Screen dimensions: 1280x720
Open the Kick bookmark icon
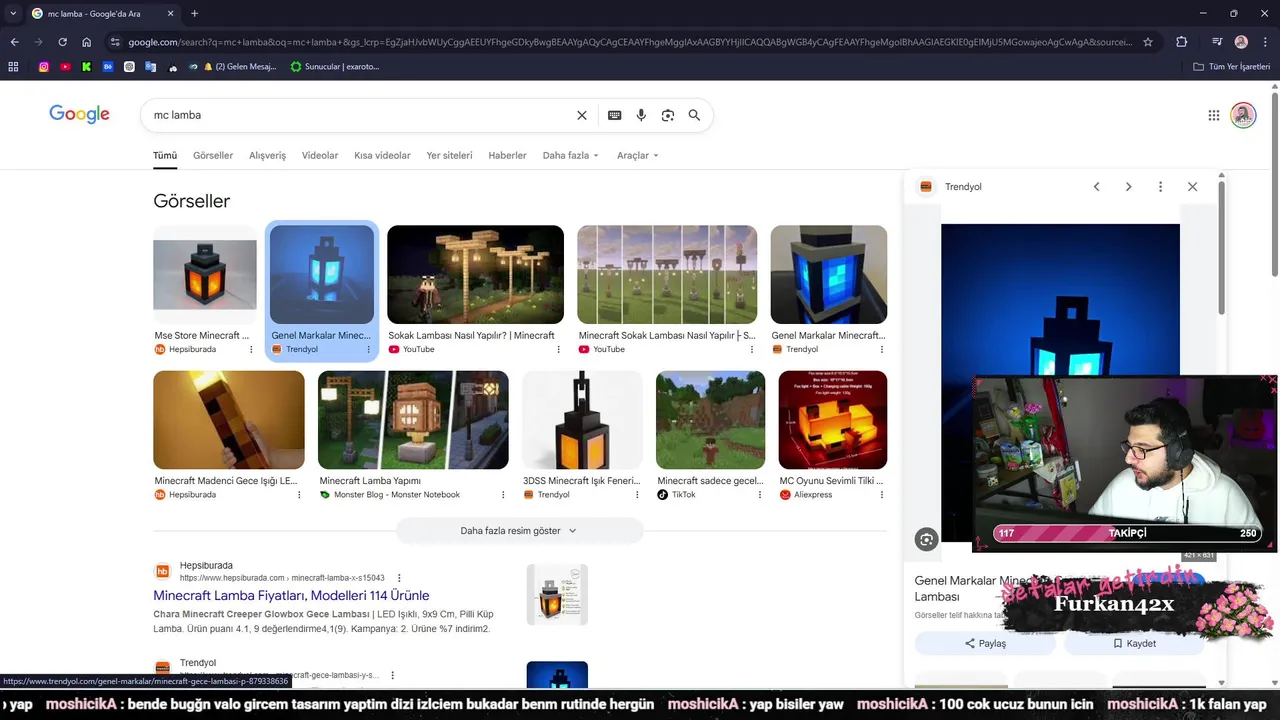[x=87, y=67]
